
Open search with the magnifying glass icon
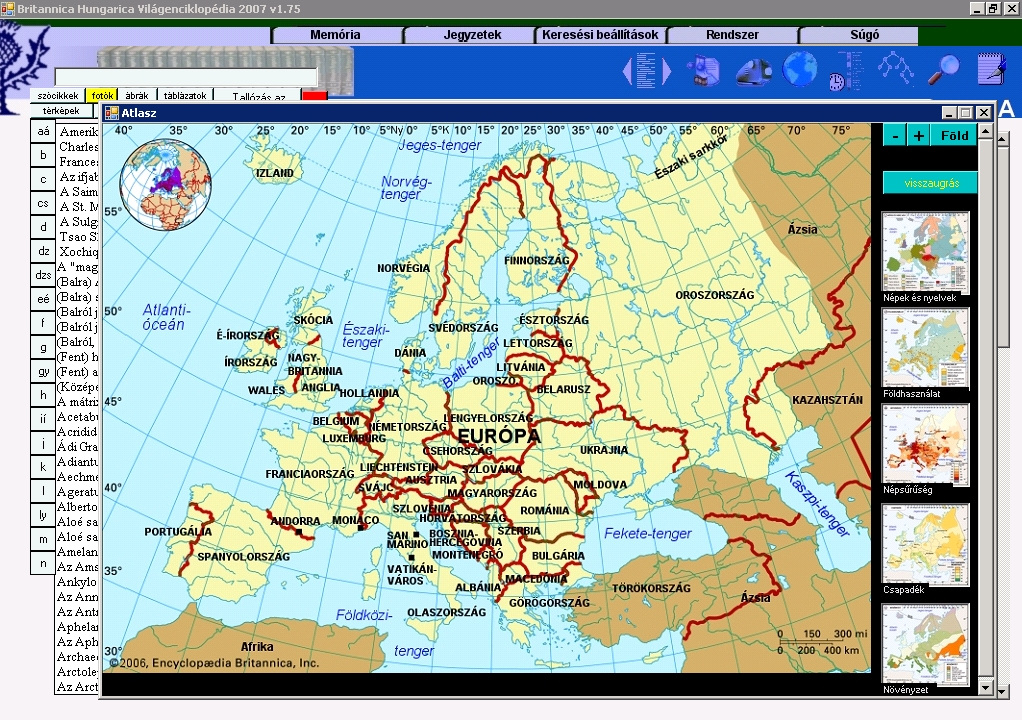point(944,69)
